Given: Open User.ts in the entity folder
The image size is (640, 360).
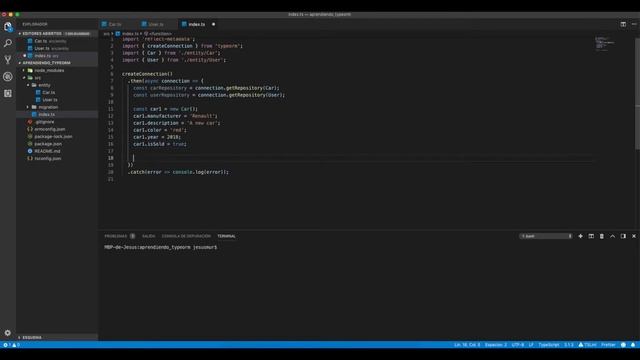Looking at the screenshot, I should [57, 100].
